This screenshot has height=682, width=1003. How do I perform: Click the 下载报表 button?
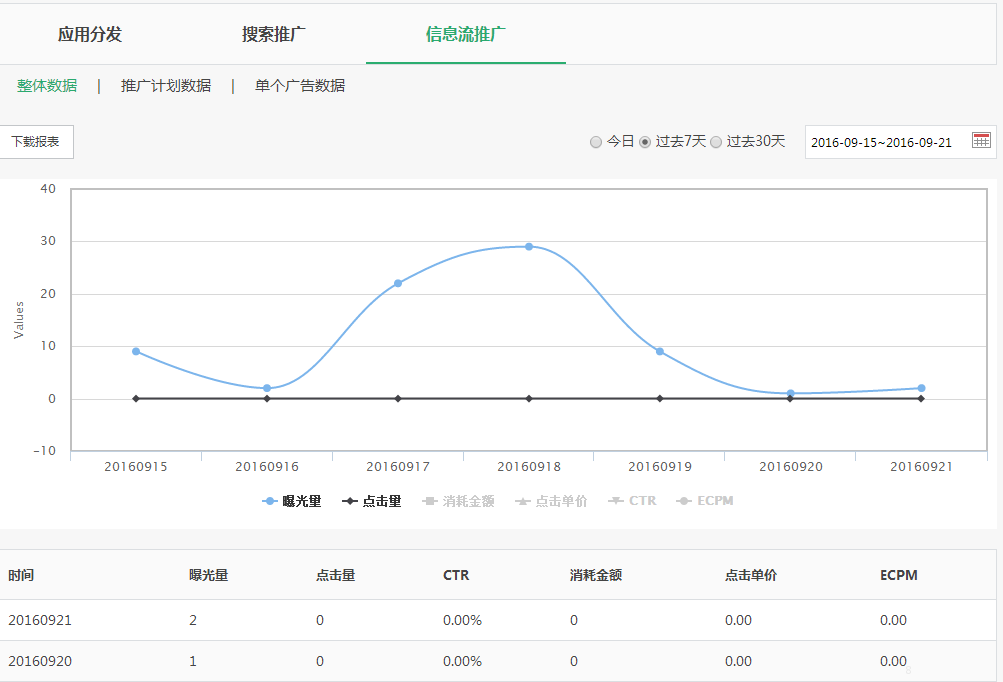[x=38, y=141]
